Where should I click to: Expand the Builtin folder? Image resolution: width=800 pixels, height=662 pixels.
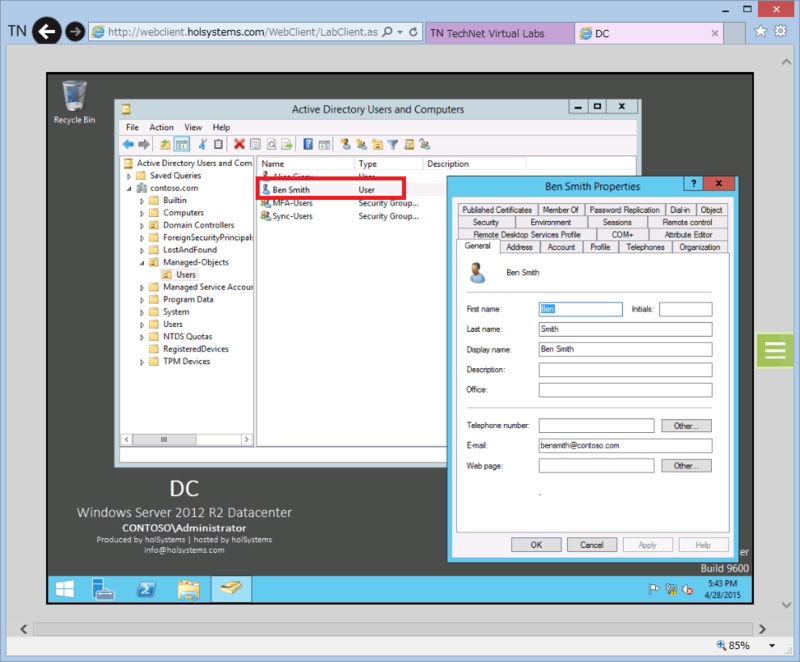point(142,201)
